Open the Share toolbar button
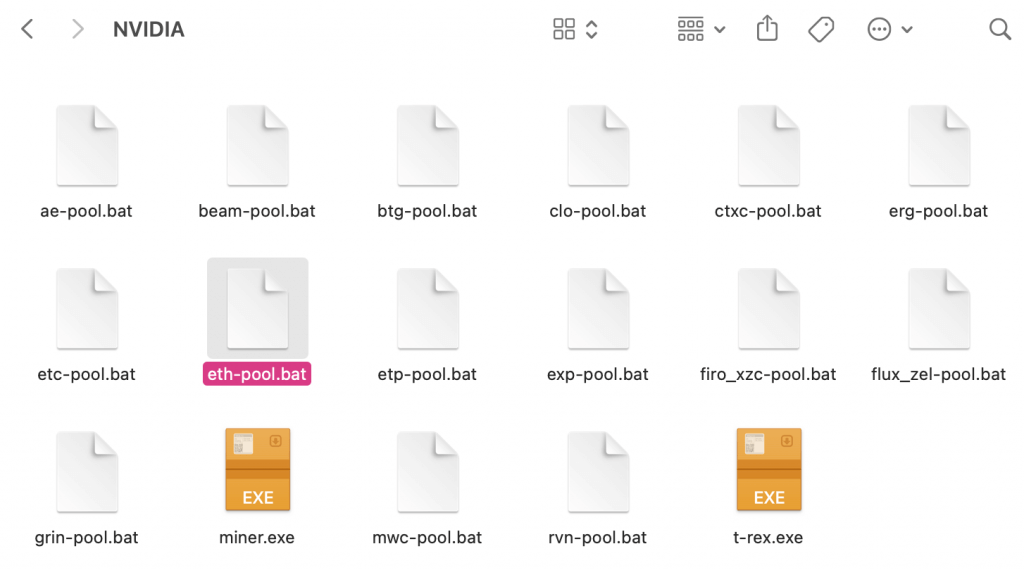The image size is (1024, 570). (767, 29)
